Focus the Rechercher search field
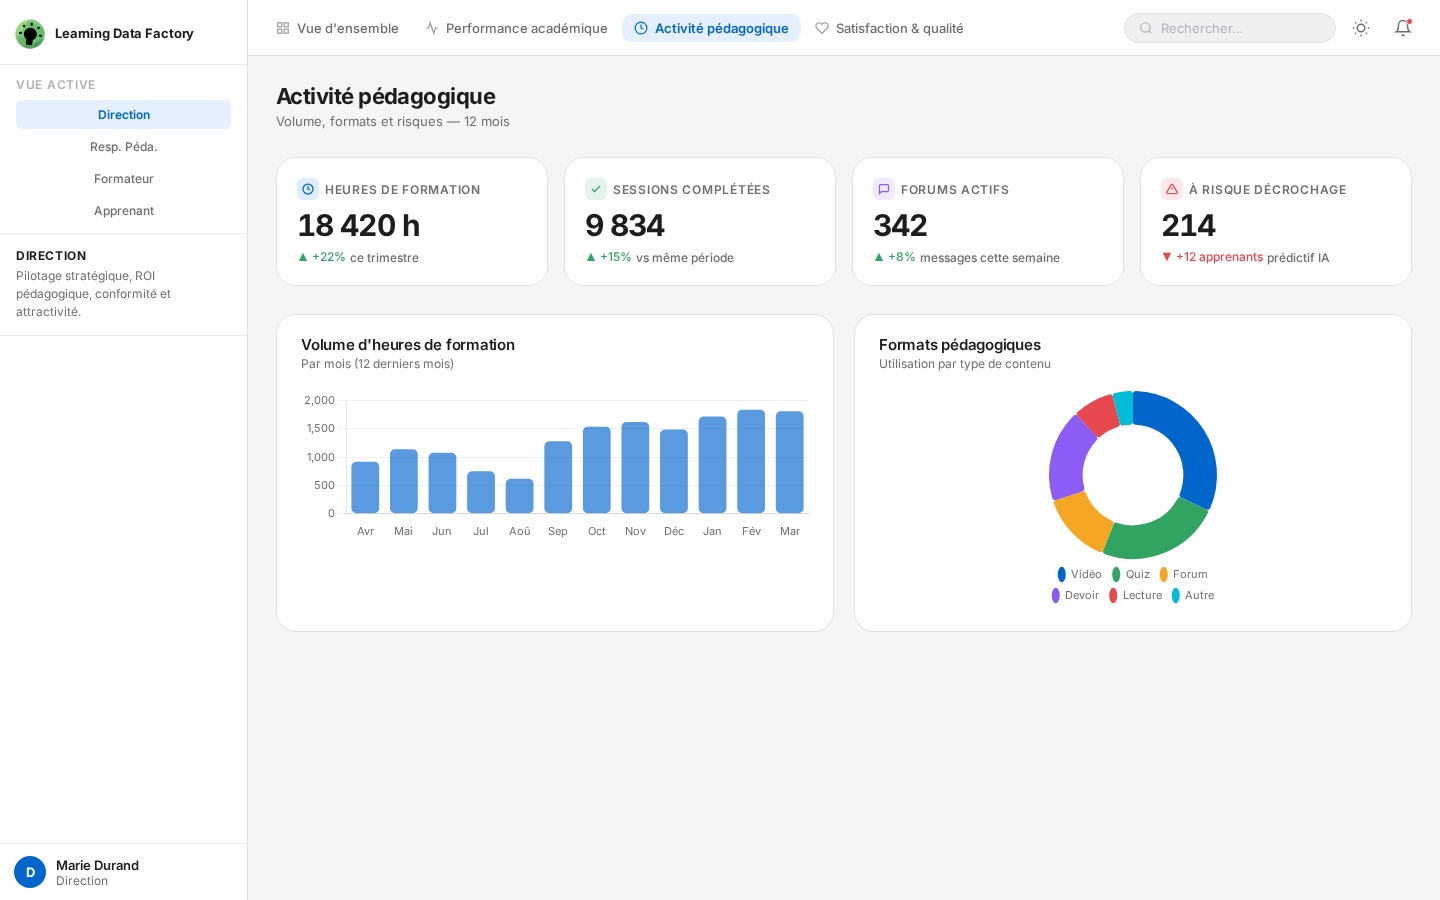This screenshot has height=900, width=1440. pyautogui.click(x=1240, y=28)
